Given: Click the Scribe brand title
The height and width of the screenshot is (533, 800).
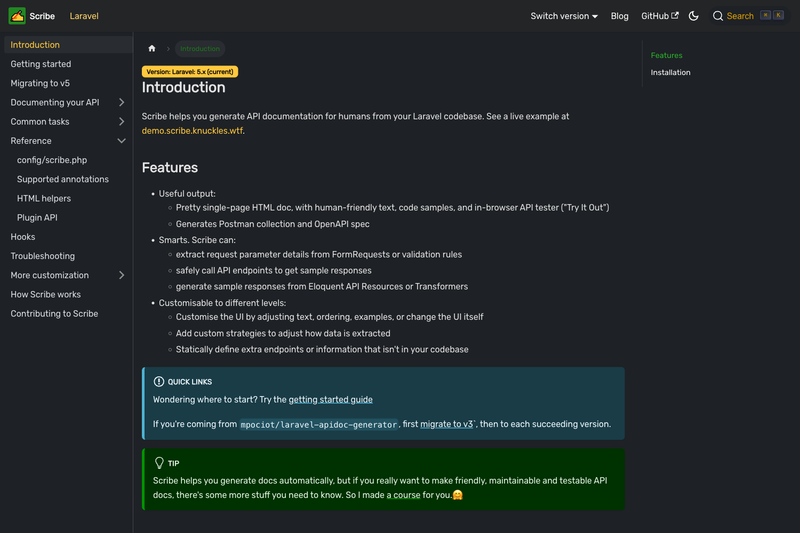Looking at the screenshot, I should [x=42, y=16].
